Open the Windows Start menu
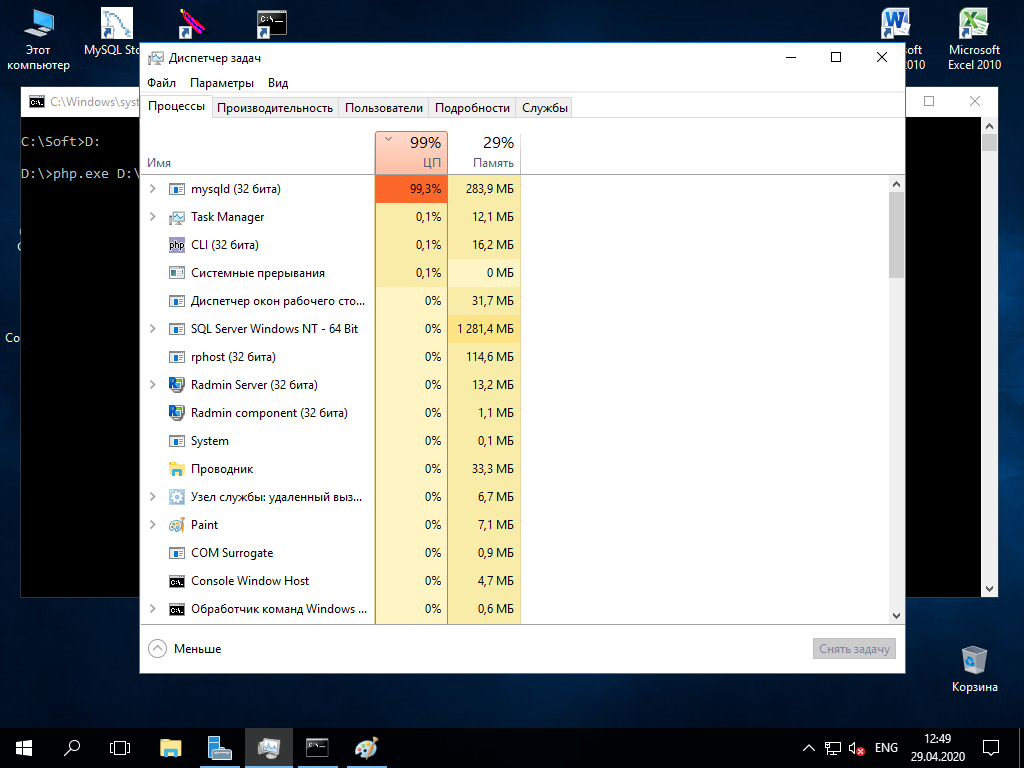This screenshot has height=768, width=1024. [x=24, y=748]
